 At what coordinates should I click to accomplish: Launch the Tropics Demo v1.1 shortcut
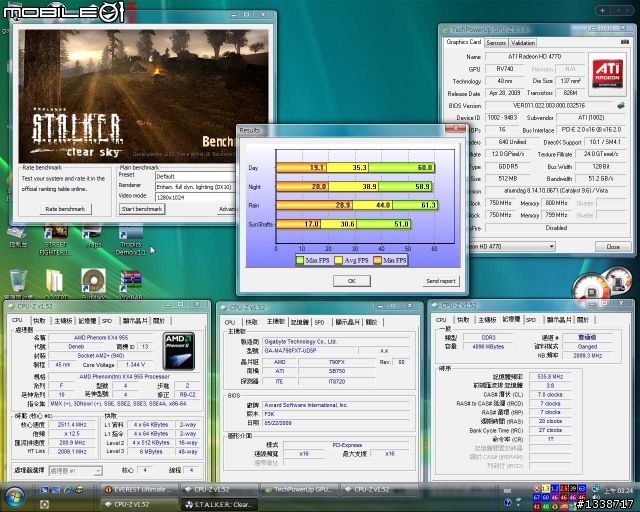click(131, 241)
